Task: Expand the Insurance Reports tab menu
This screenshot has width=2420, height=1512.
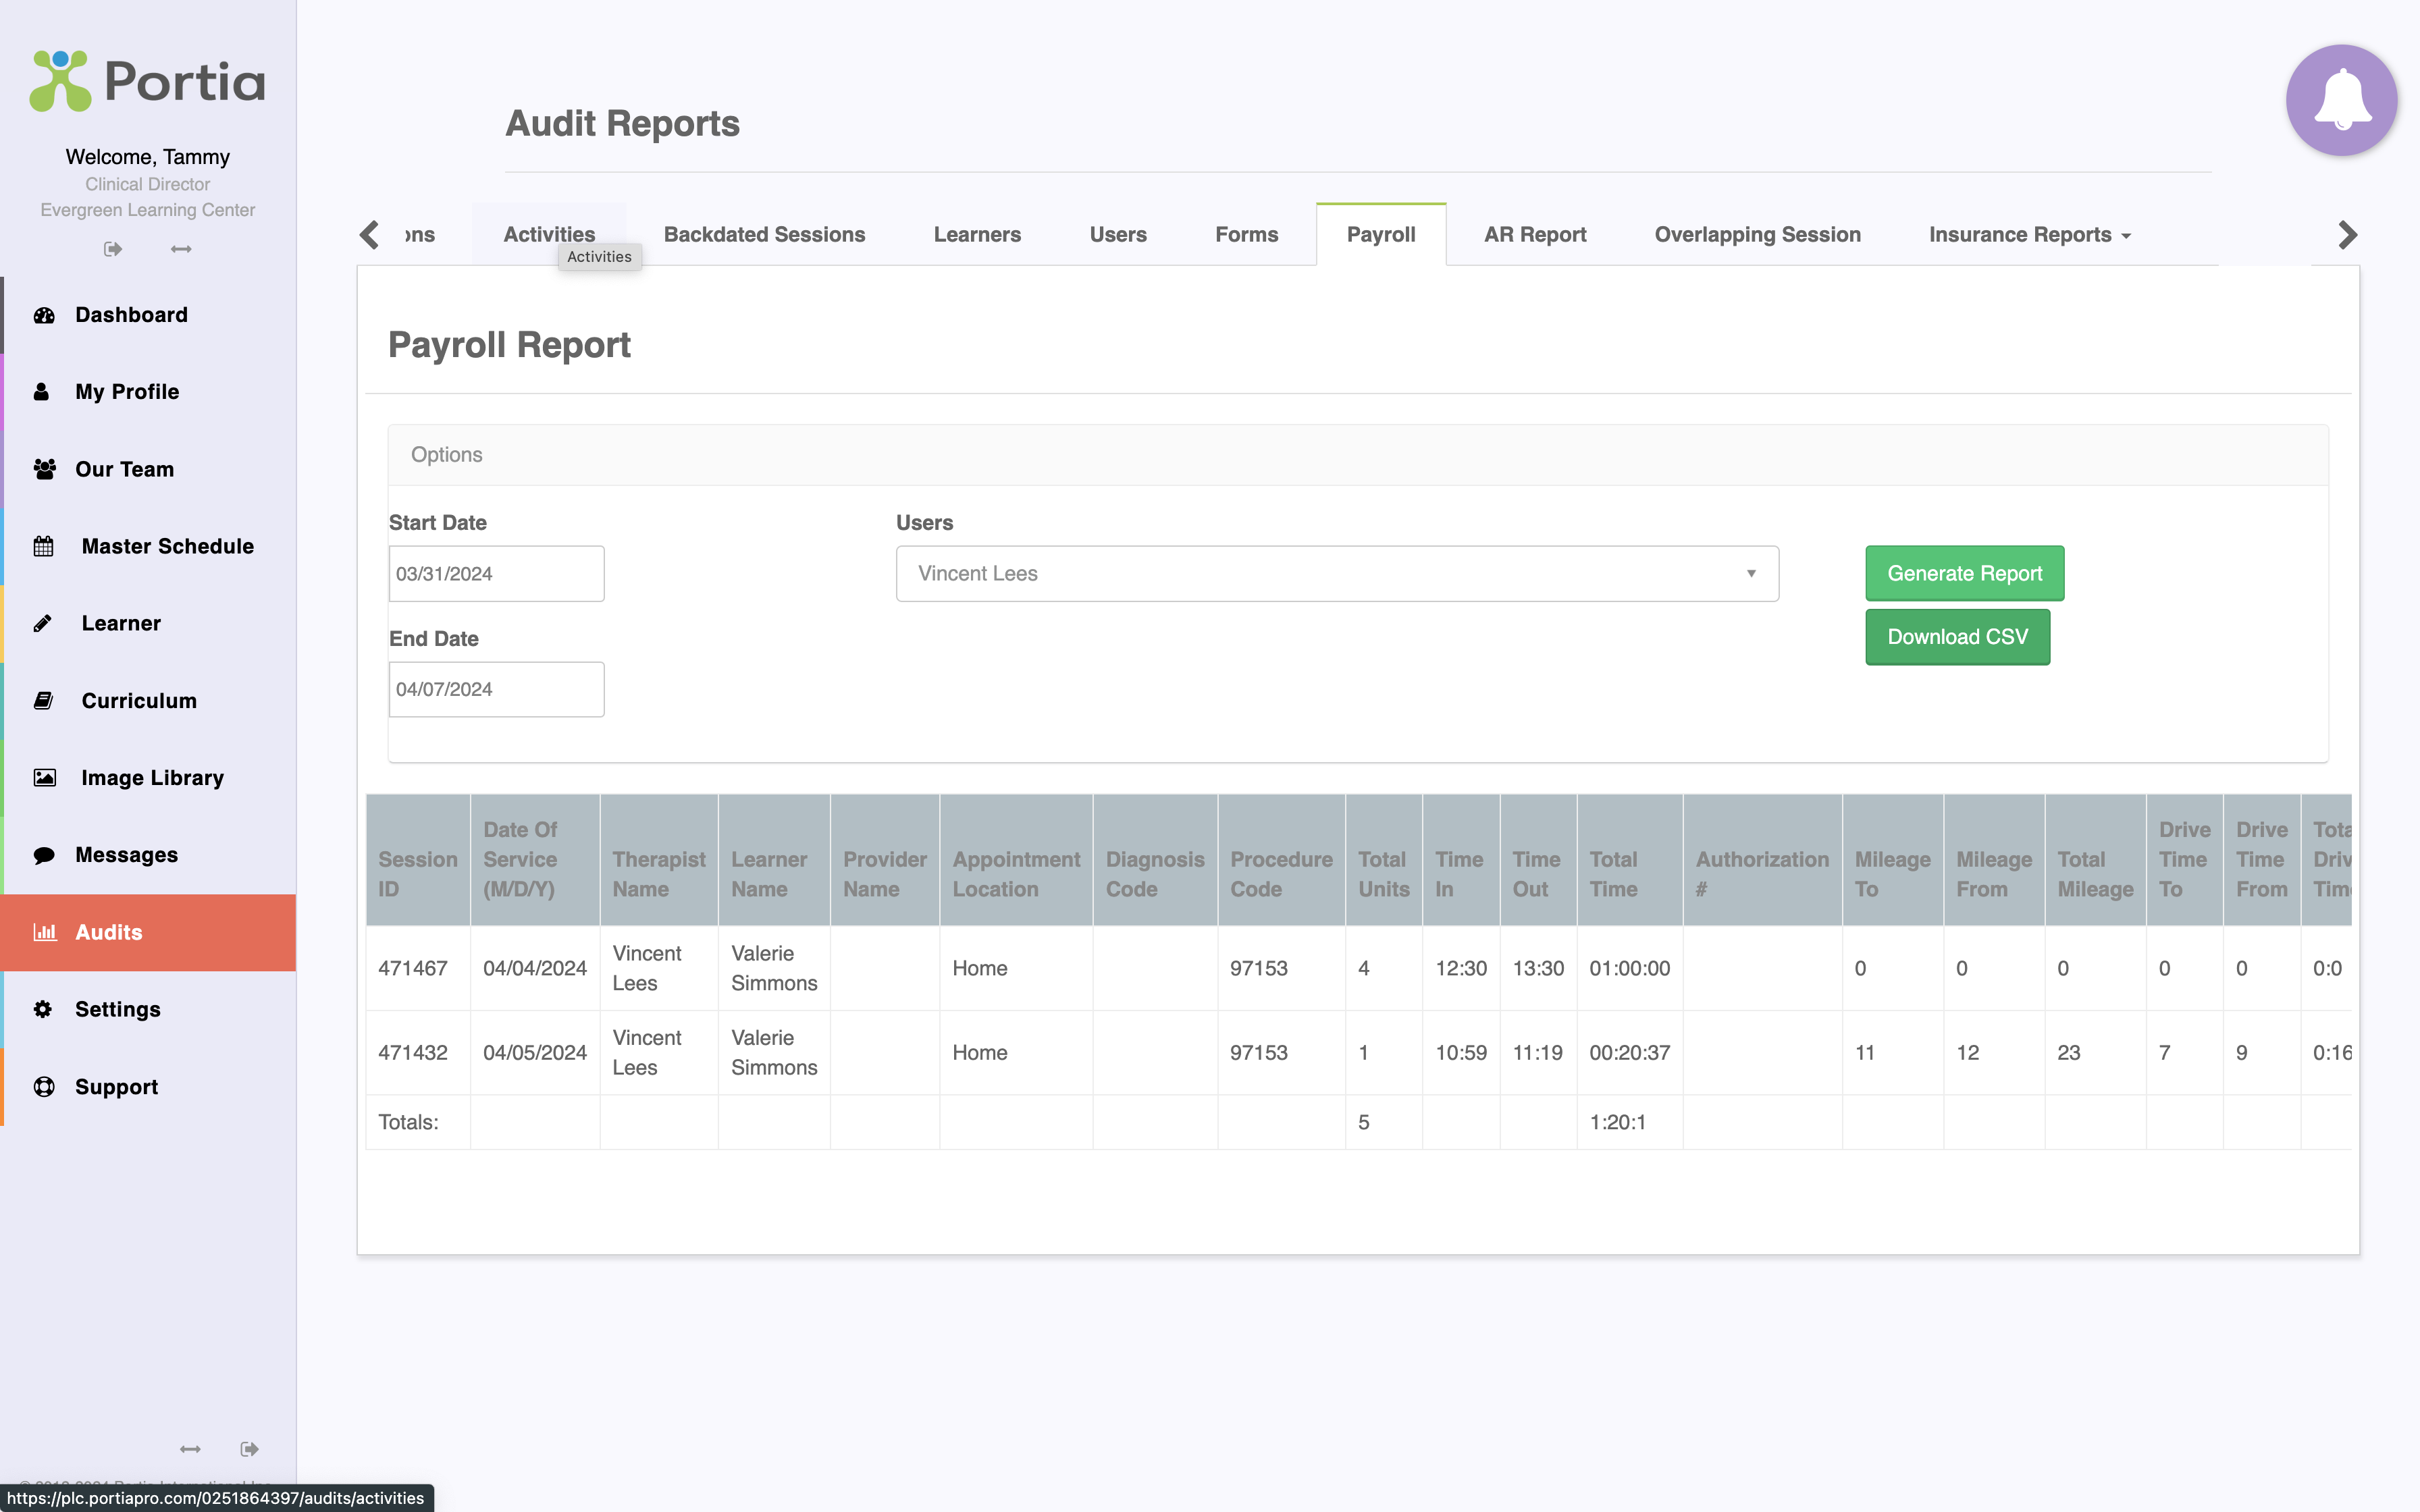Action: (2029, 235)
